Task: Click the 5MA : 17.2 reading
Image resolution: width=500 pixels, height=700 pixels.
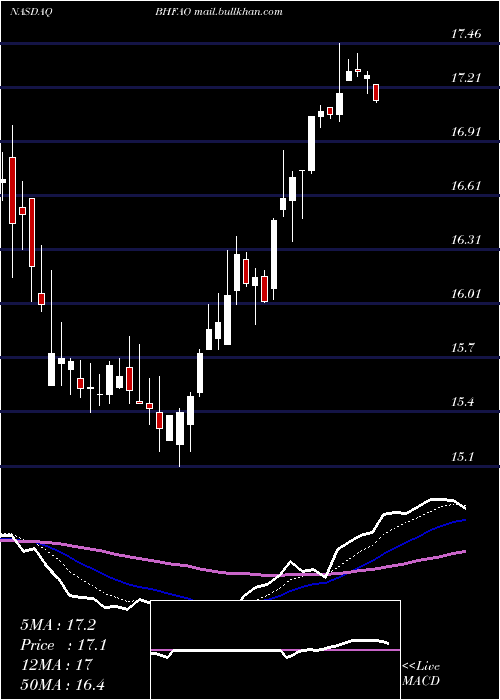Action: point(58,625)
